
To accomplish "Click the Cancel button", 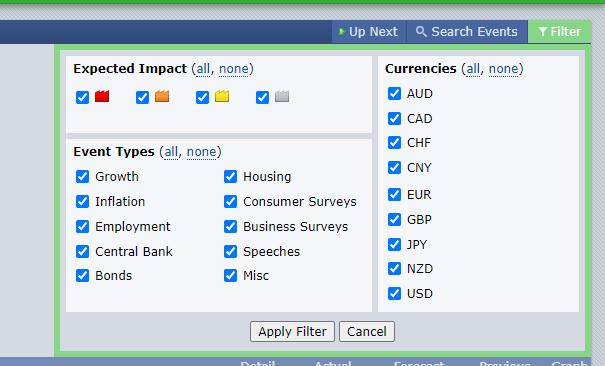I will click(x=367, y=332).
